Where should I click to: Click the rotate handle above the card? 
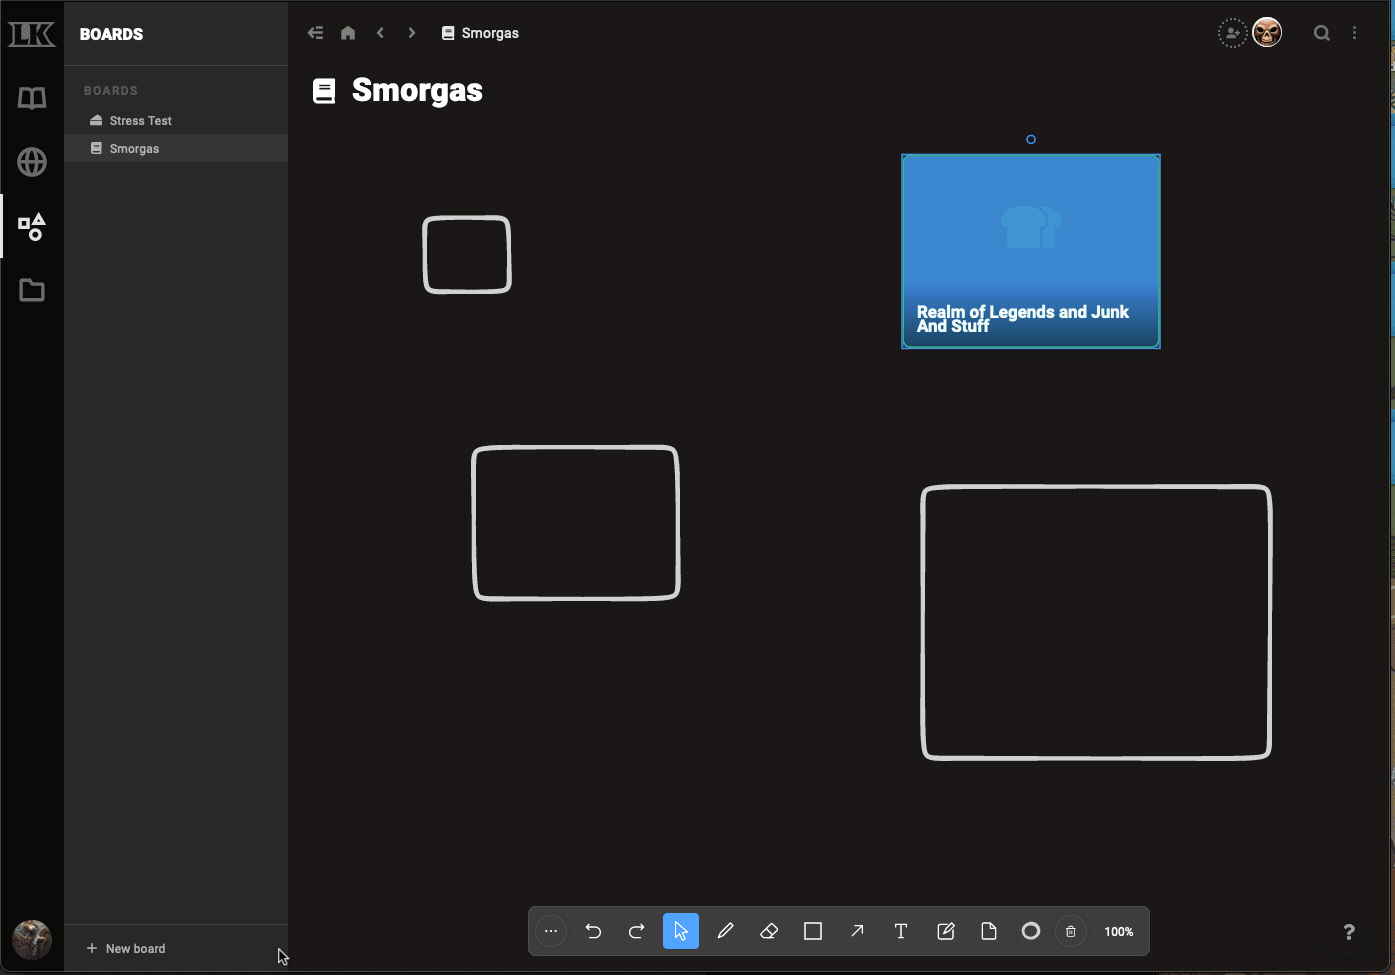coord(1031,139)
